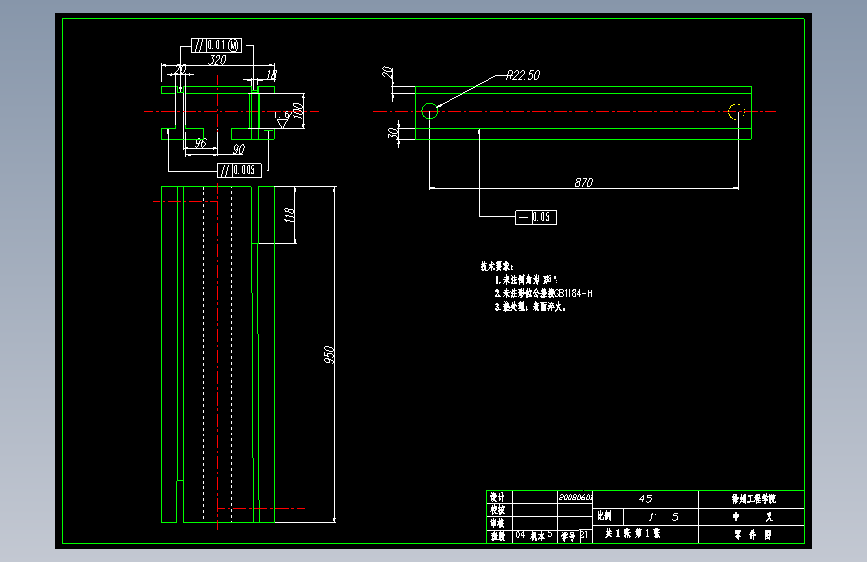867x562 pixels.
Task: Click the third technical requirement line
Action: [x=530, y=306]
